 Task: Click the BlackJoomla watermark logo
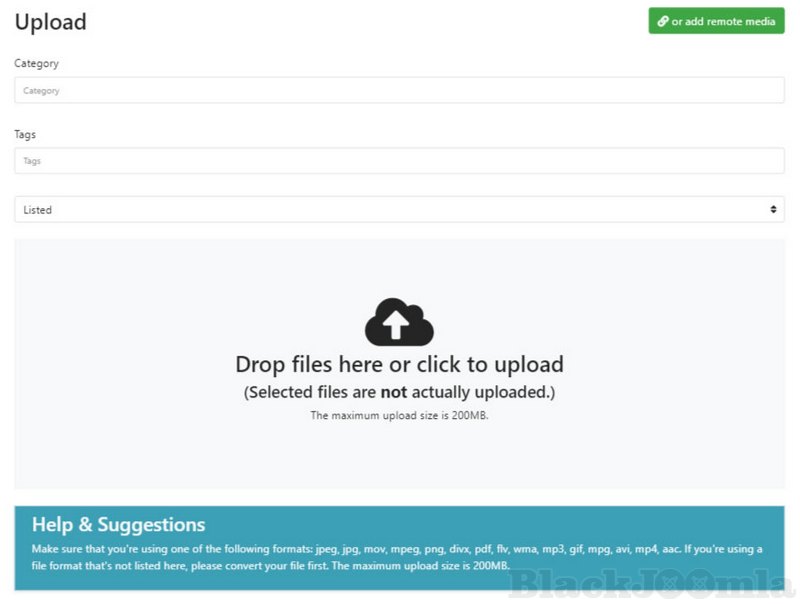(x=651, y=583)
